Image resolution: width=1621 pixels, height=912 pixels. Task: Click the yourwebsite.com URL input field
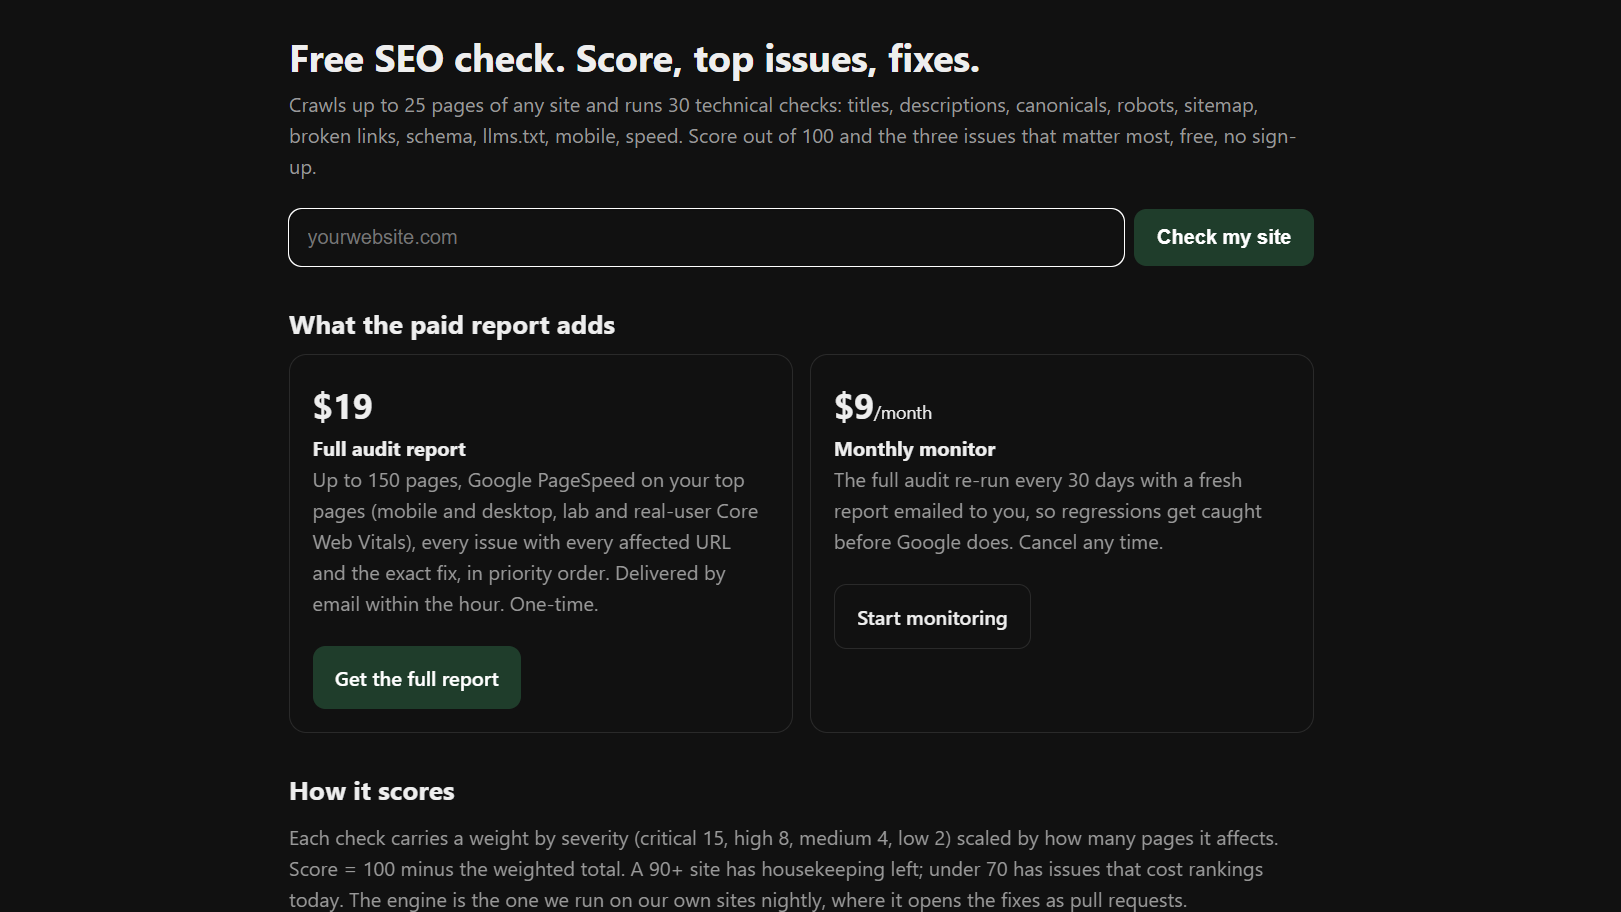[706, 237]
